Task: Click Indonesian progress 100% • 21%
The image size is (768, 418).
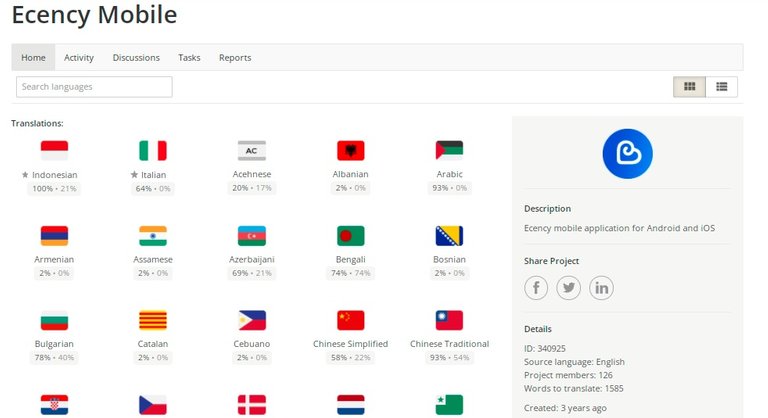Action: (54, 189)
